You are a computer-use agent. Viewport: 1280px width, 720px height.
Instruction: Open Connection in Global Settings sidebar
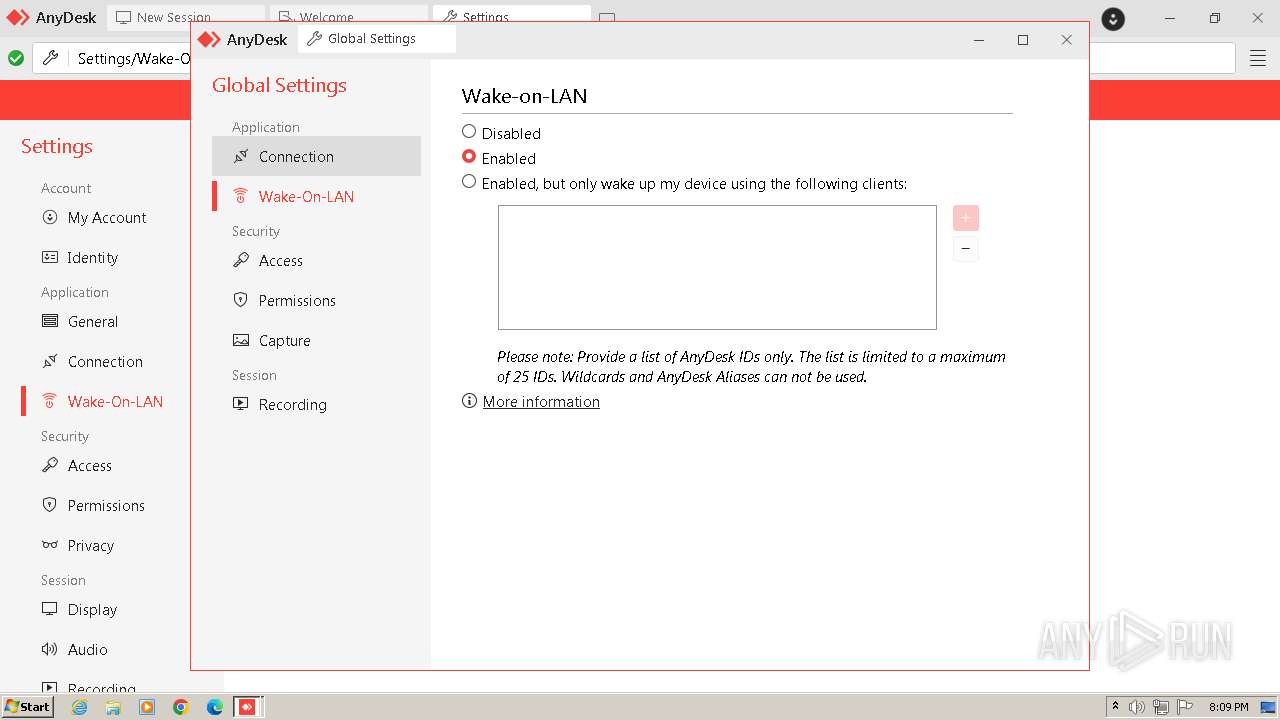pos(316,156)
